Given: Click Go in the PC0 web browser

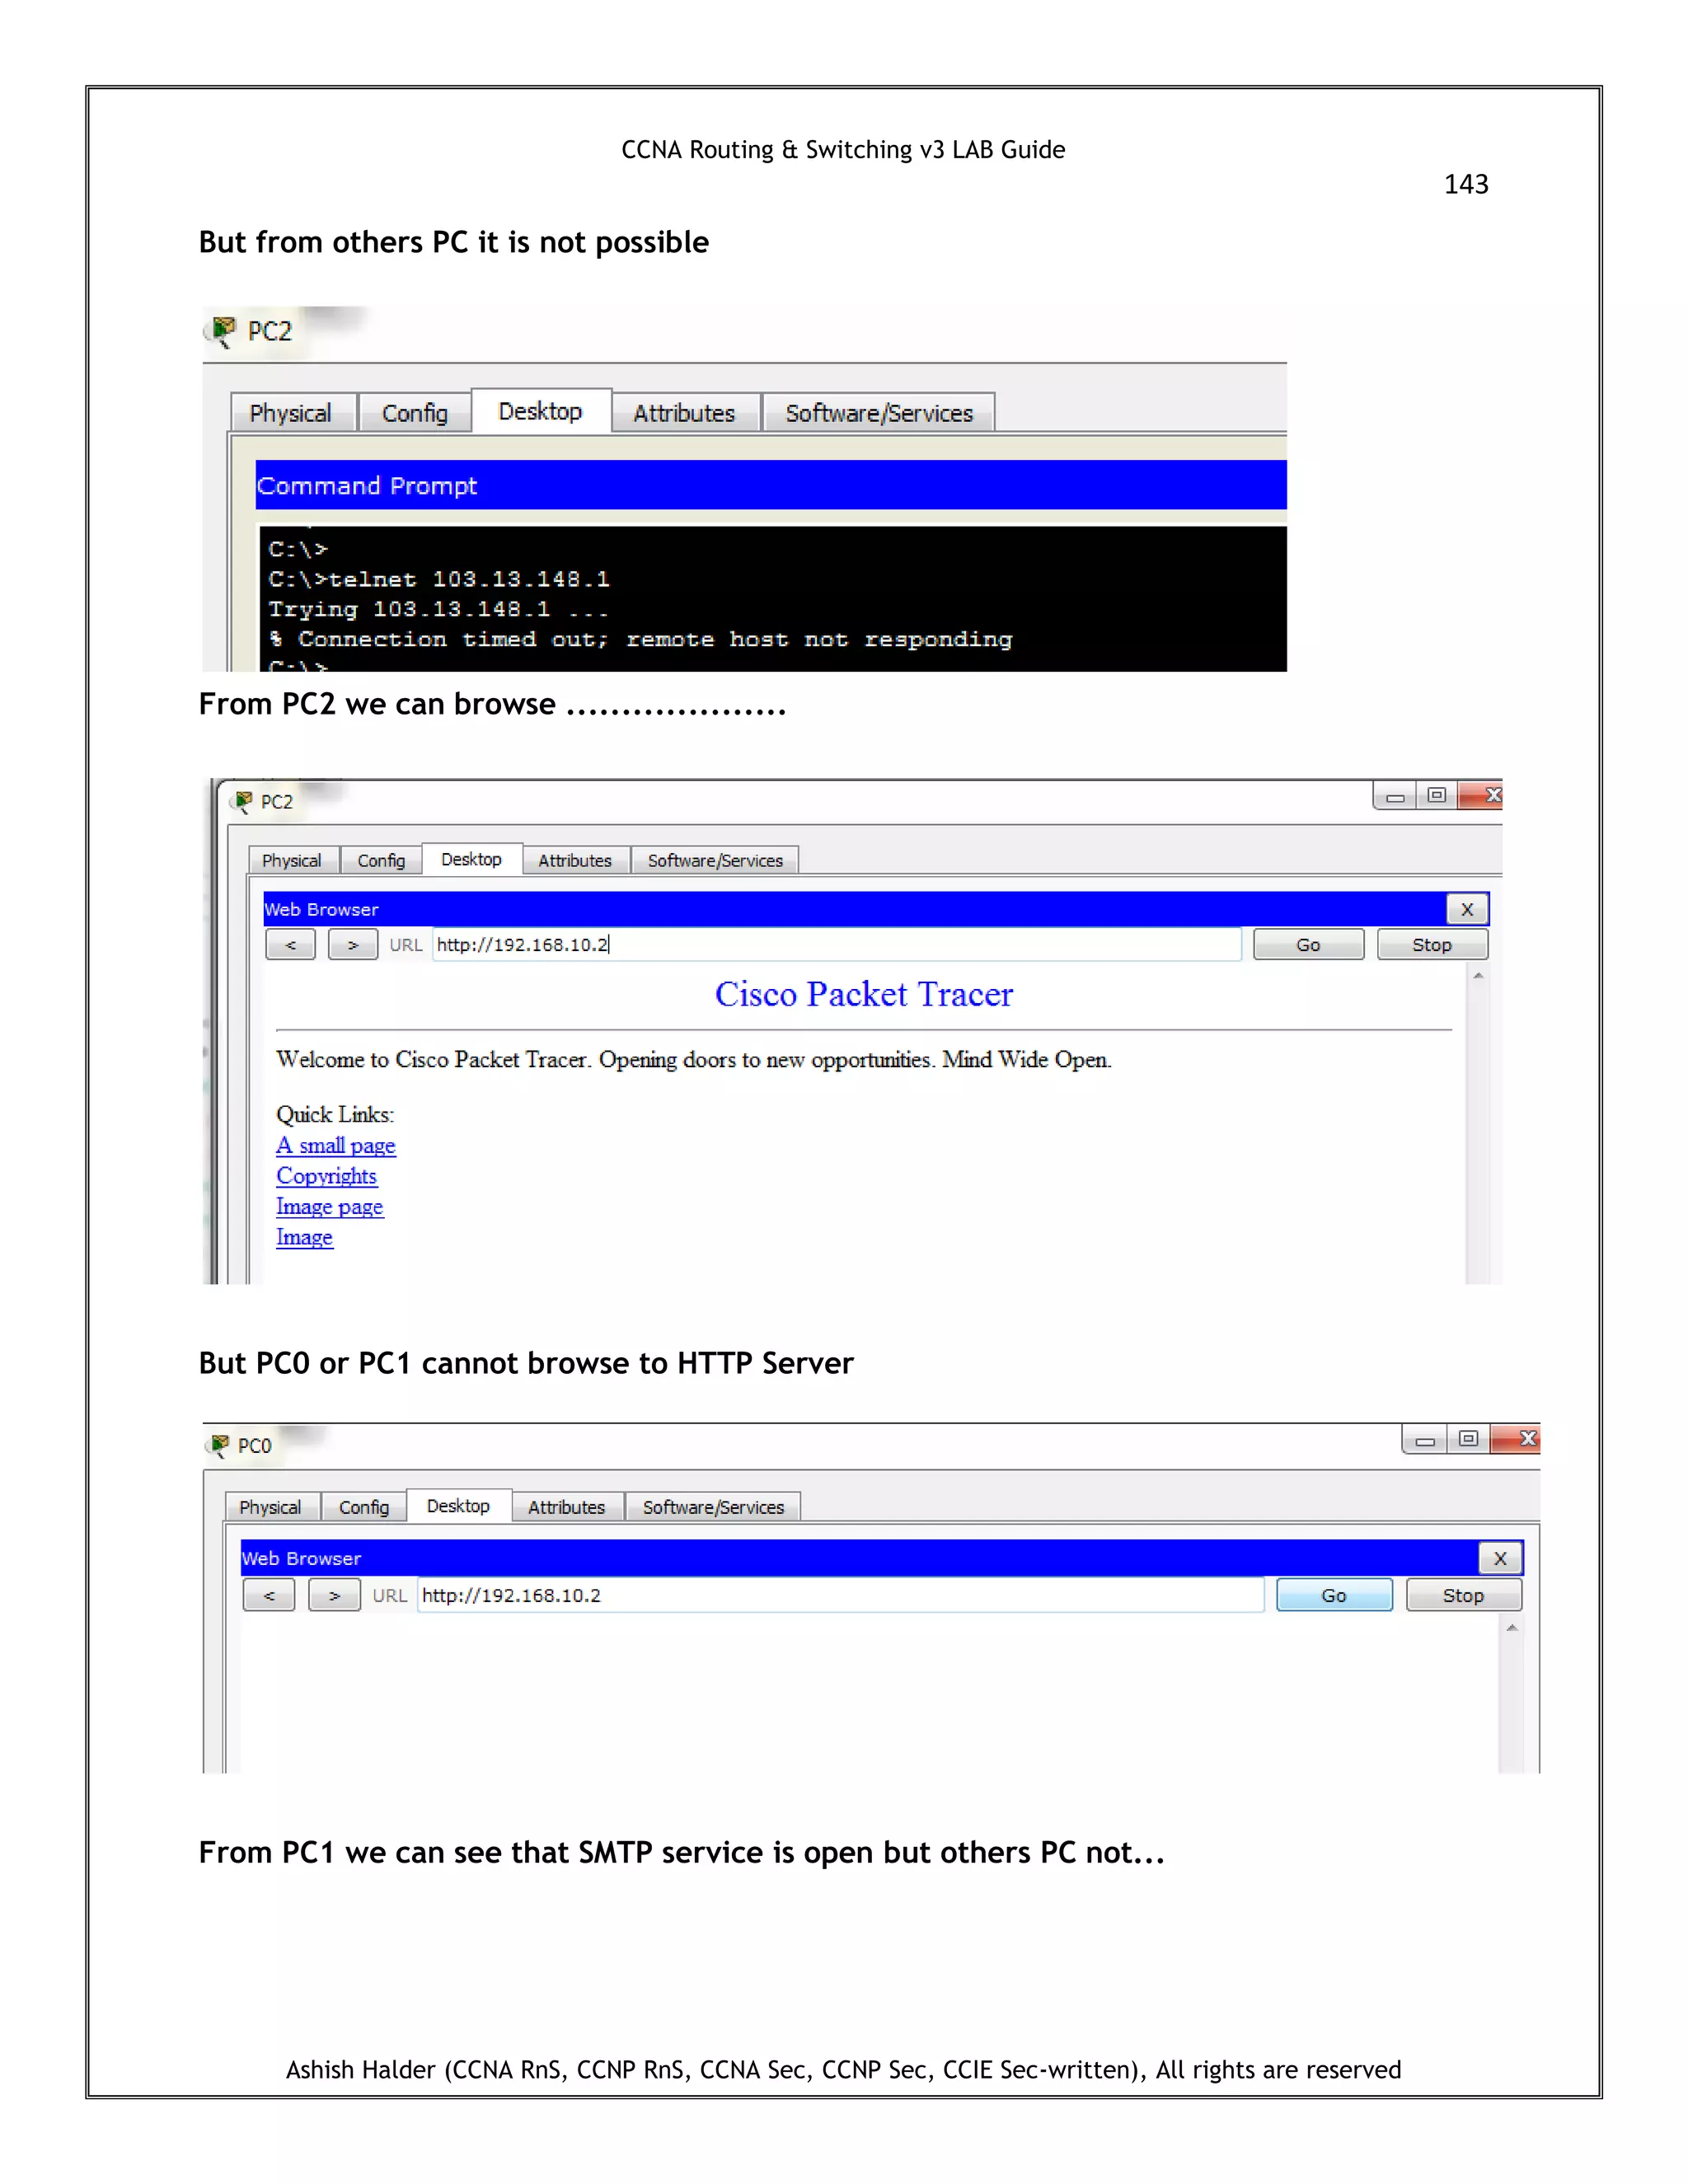Looking at the screenshot, I should pyautogui.click(x=1334, y=1595).
